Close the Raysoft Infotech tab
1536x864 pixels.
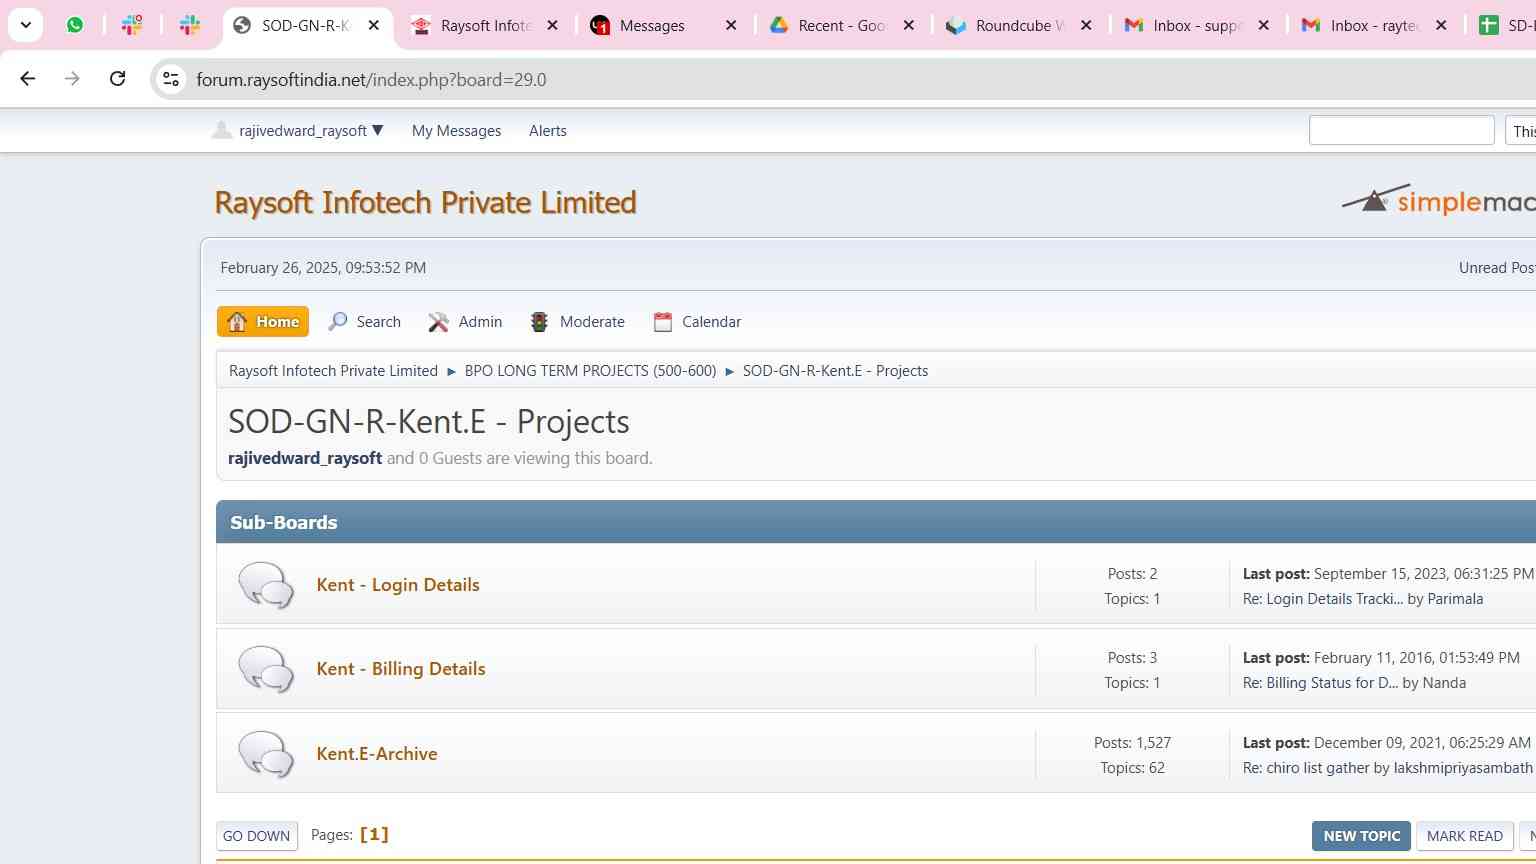[552, 25]
